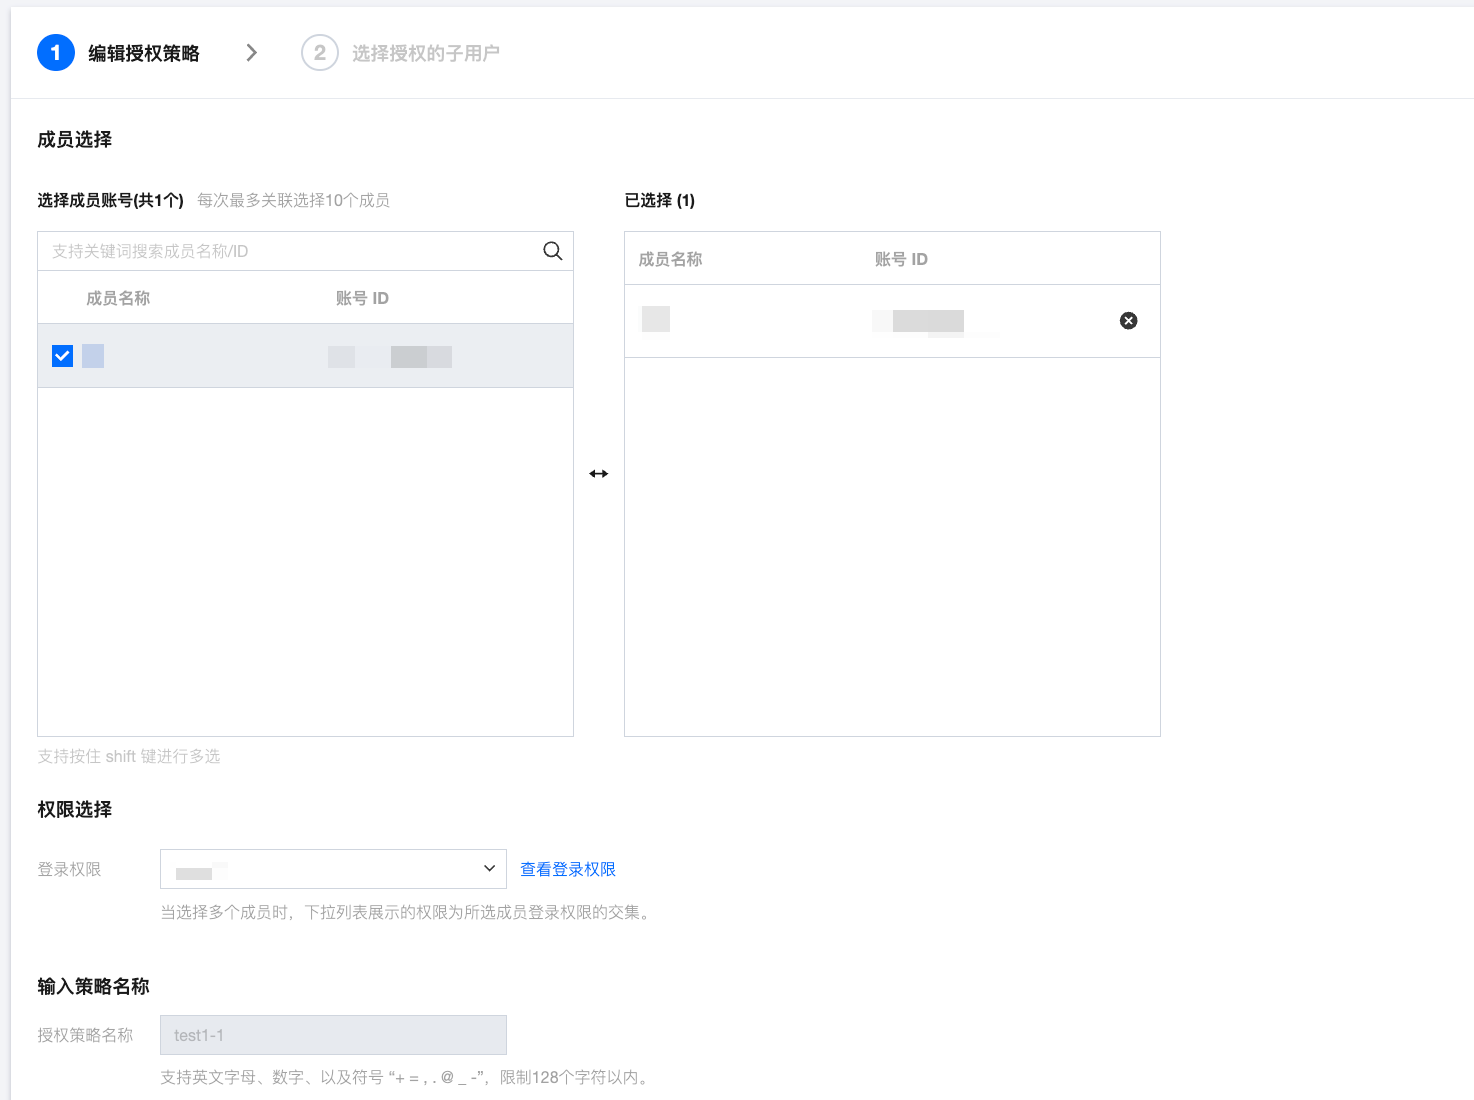Open the 查看登录权限 link
Screen dimensions: 1474x1100
coord(568,870)
